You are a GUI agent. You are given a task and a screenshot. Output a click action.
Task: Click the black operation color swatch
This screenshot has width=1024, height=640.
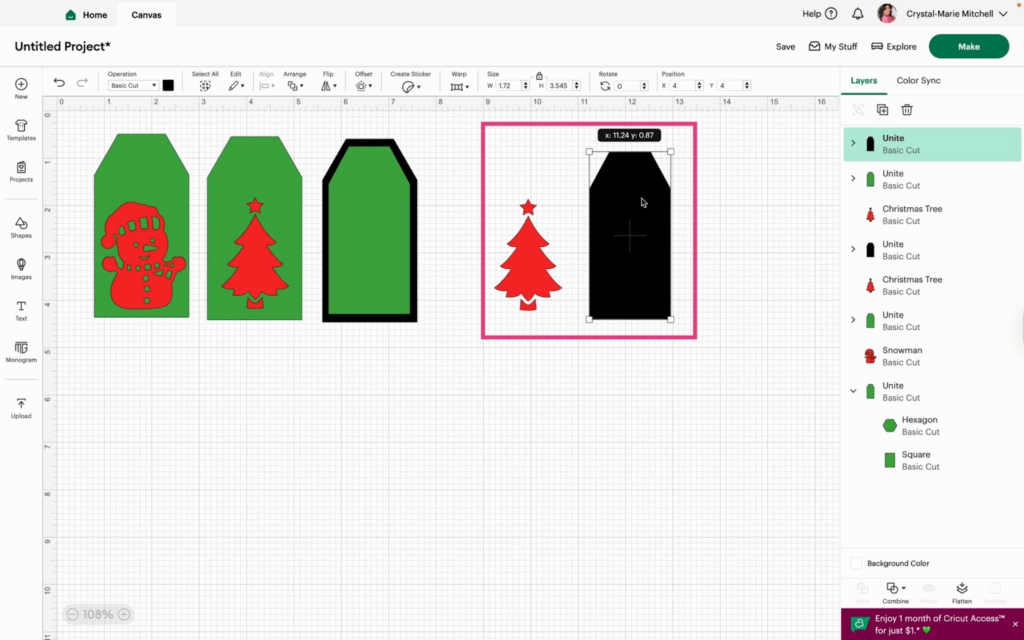(168, 86)
